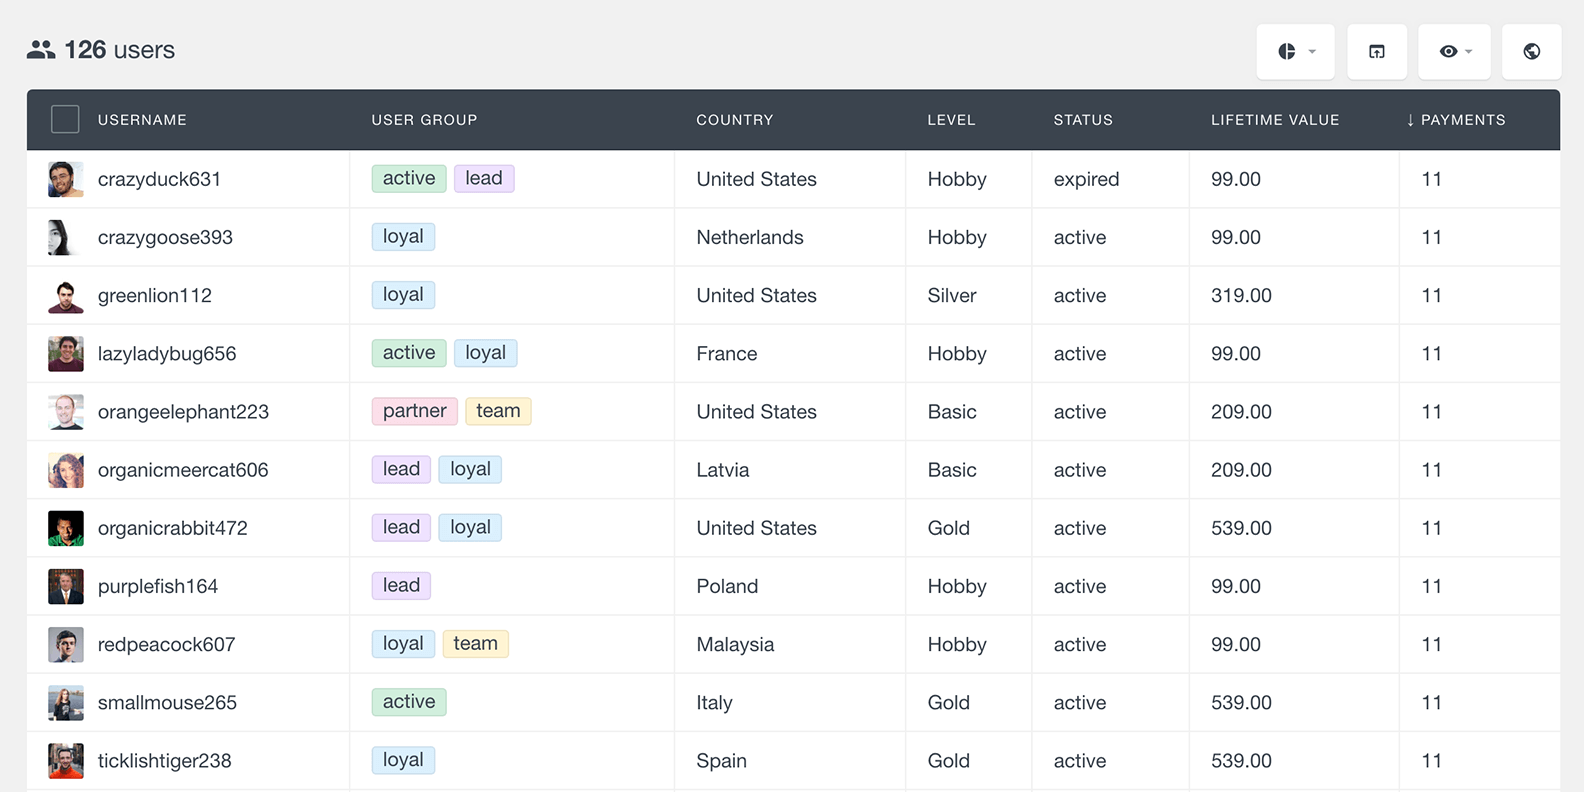This screenshot has height=792, width=1584.
Task: Open greenlion112 avatar
Action: coord(66,295)
